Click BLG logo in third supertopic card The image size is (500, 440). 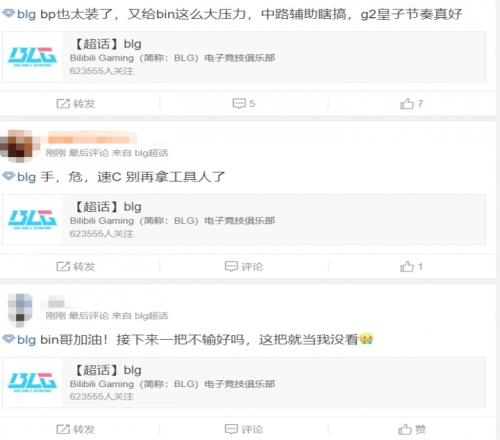pyautogui.click(x=32, y=382)
